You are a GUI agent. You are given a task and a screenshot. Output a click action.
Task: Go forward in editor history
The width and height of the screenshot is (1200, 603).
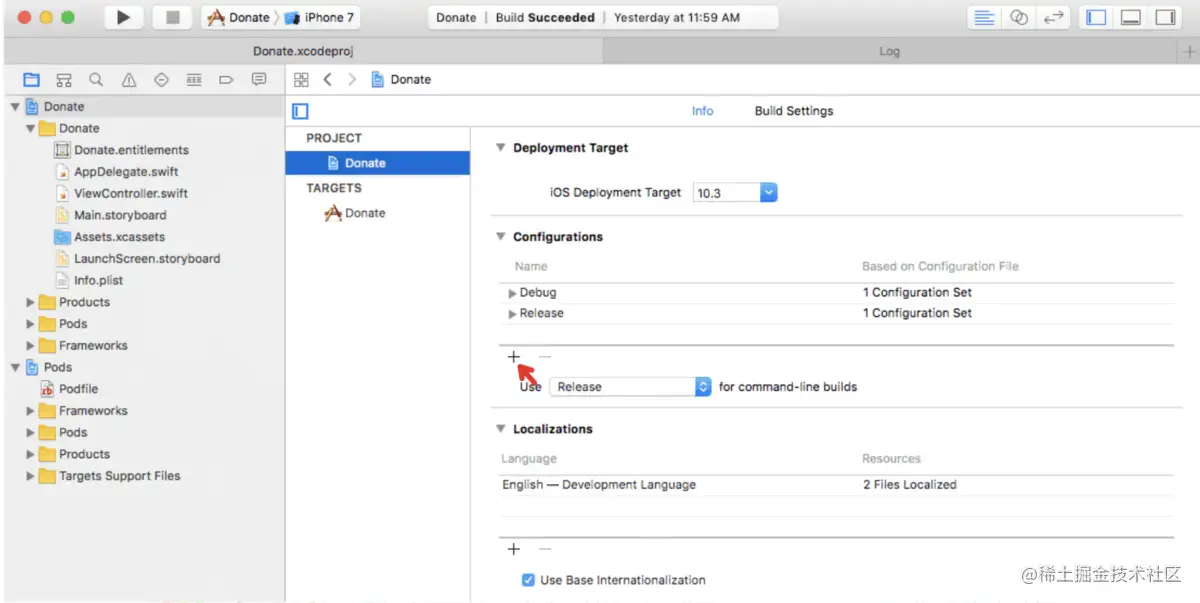point(352,80)
